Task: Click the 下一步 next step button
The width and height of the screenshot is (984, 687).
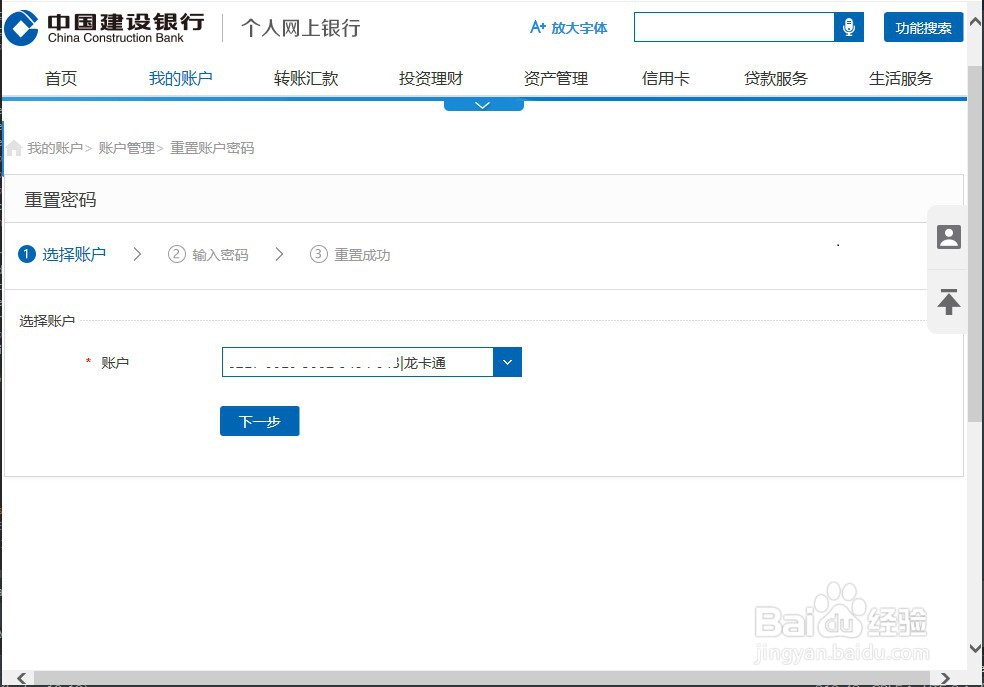Action: pos(259,420)
